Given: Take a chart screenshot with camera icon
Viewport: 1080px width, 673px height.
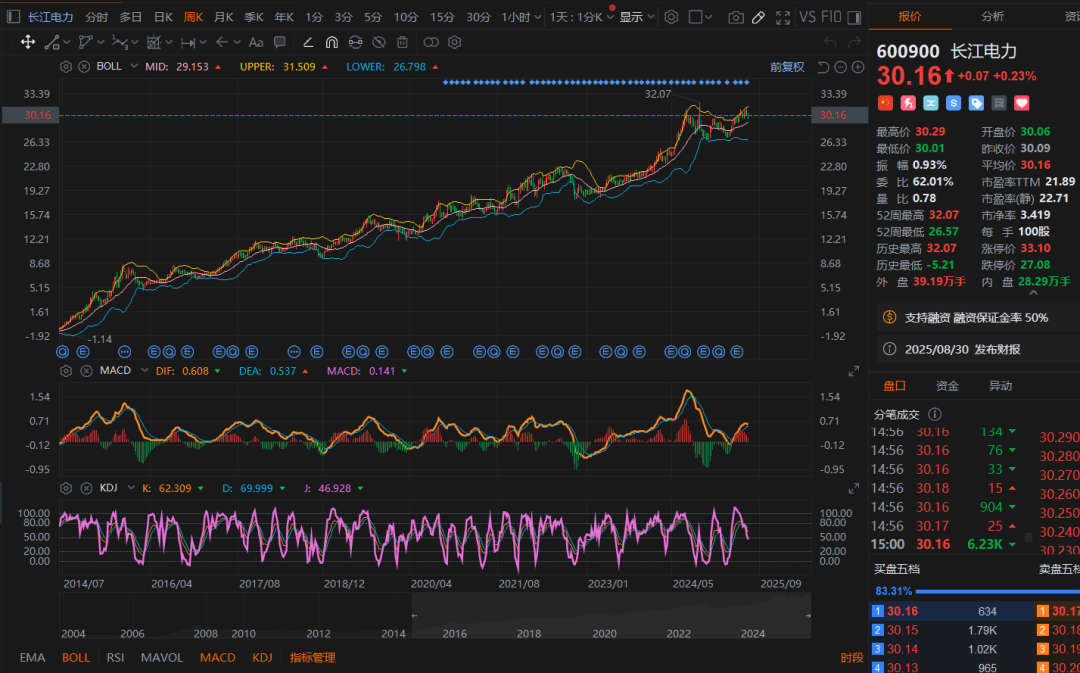Looking at the screenshot, I should click(x=736, y=17).
